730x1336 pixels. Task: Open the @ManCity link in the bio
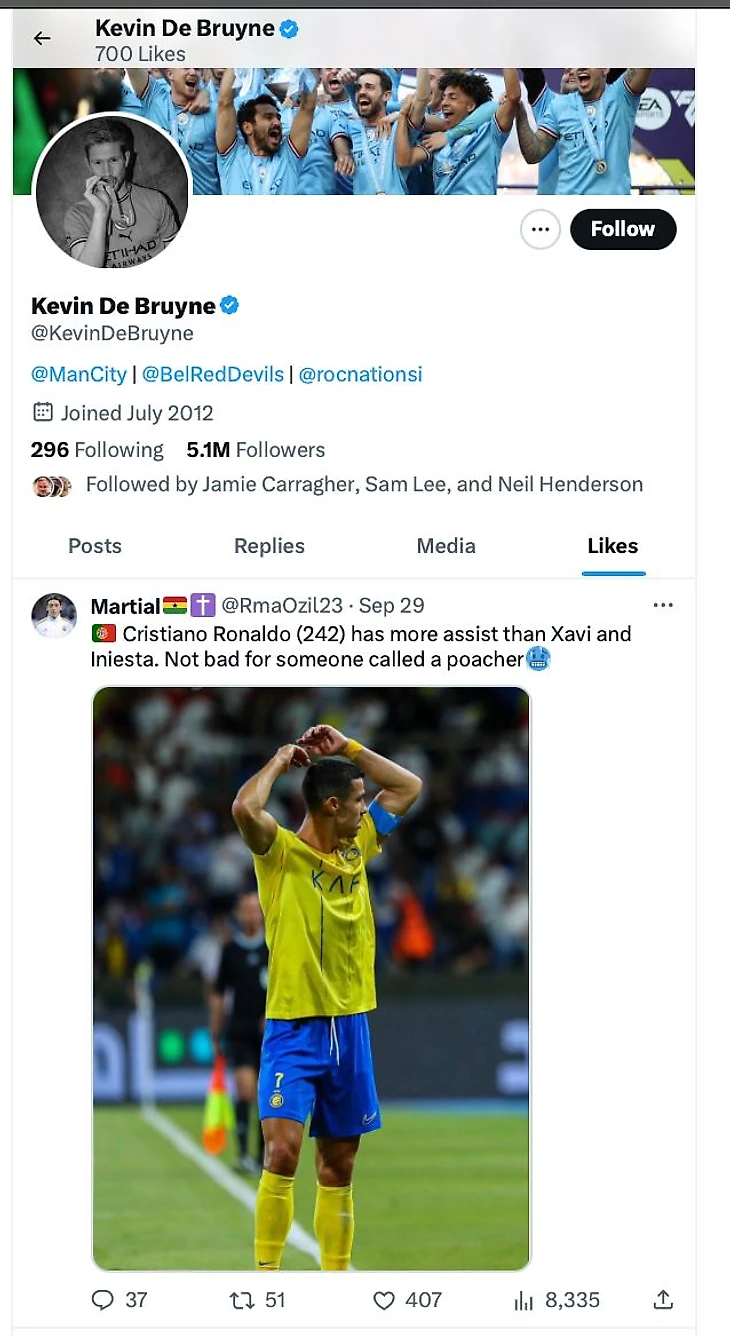79,374
